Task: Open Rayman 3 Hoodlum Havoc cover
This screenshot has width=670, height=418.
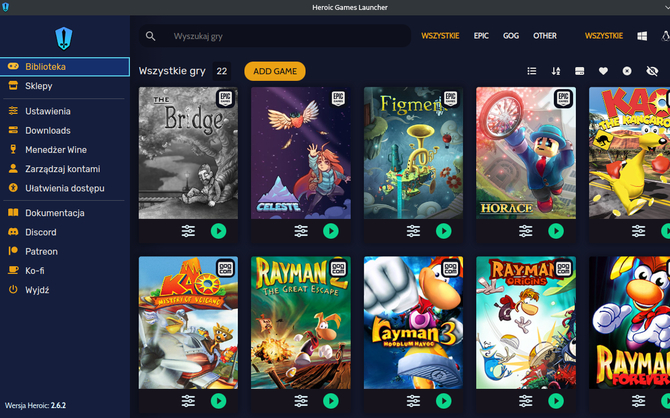Action: coord(413,323)
